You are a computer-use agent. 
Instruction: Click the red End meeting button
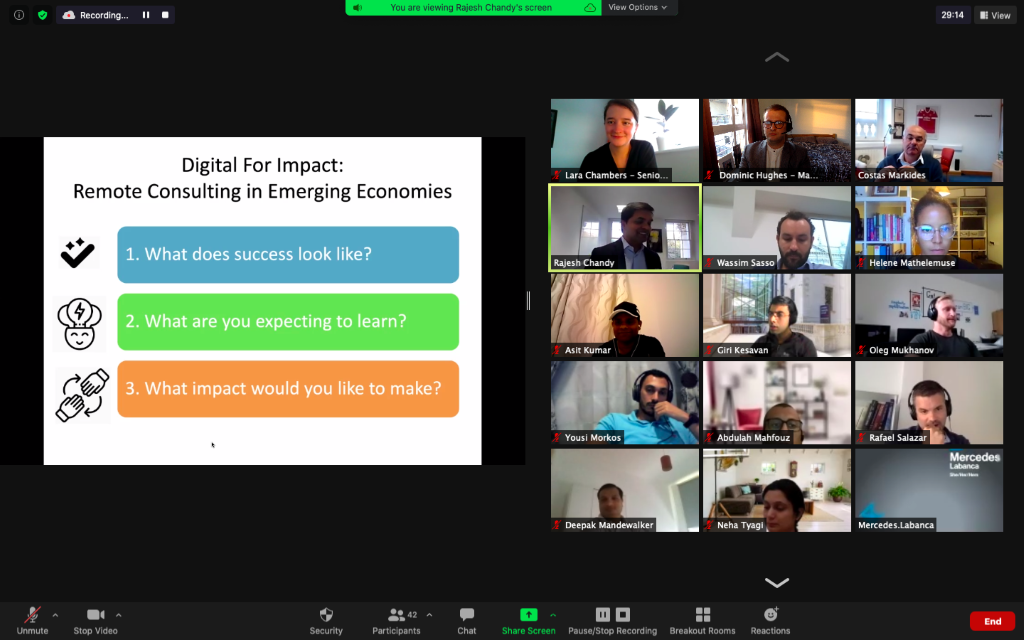[x=992, y=621]
